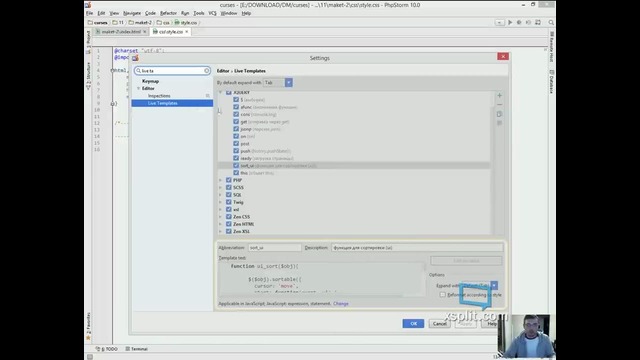Close the Settings dialog with red X
The width and height of the screenshot is (640, 360).
(x=503, y=56)
